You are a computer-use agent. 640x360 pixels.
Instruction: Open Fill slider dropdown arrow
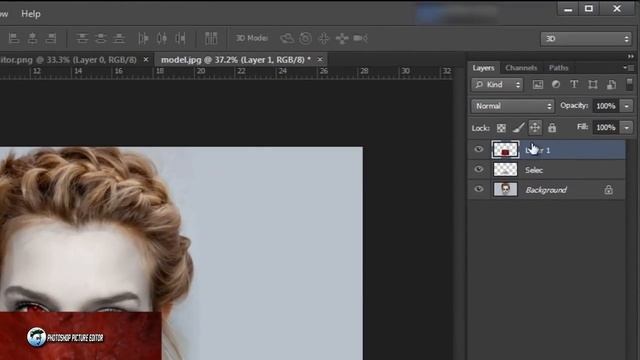(x=627, y=127)
